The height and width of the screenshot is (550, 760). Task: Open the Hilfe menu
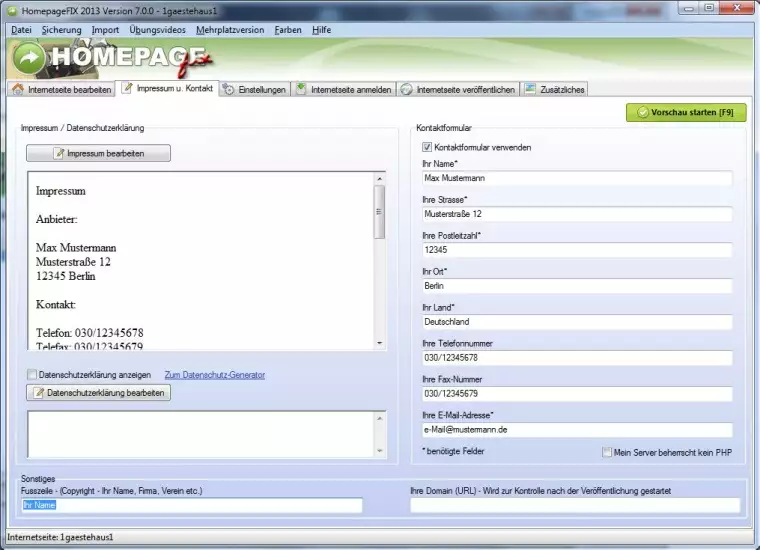(x=321, y=30)
